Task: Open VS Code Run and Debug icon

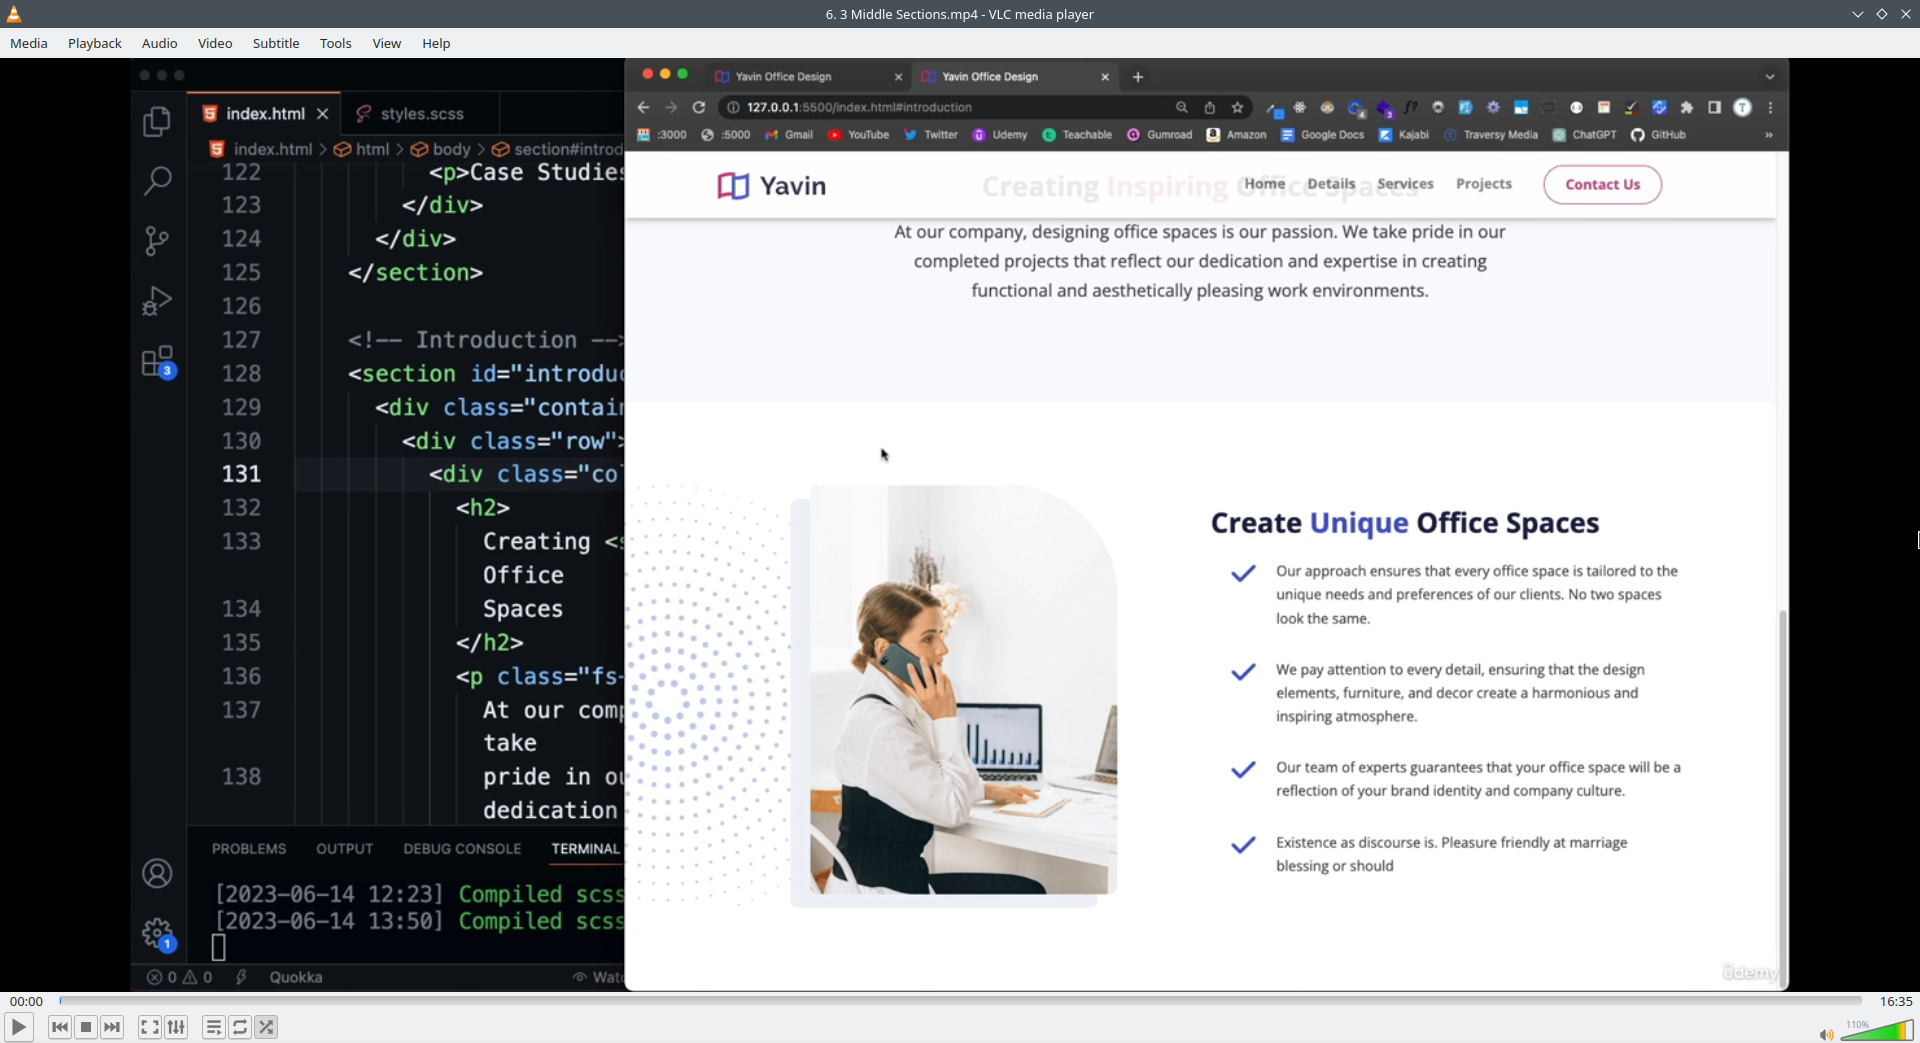Action: pyautogui.click(x=157, y=301)
